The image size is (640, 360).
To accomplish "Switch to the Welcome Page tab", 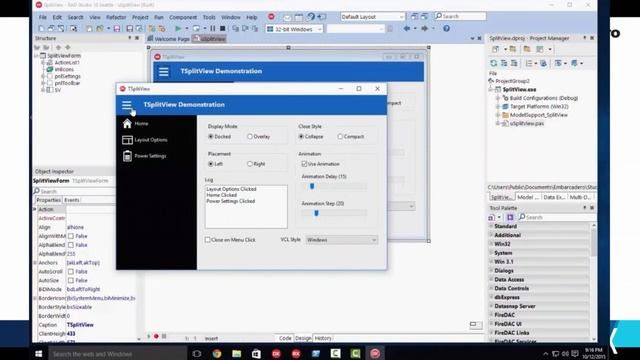I will tap(169, 39).
